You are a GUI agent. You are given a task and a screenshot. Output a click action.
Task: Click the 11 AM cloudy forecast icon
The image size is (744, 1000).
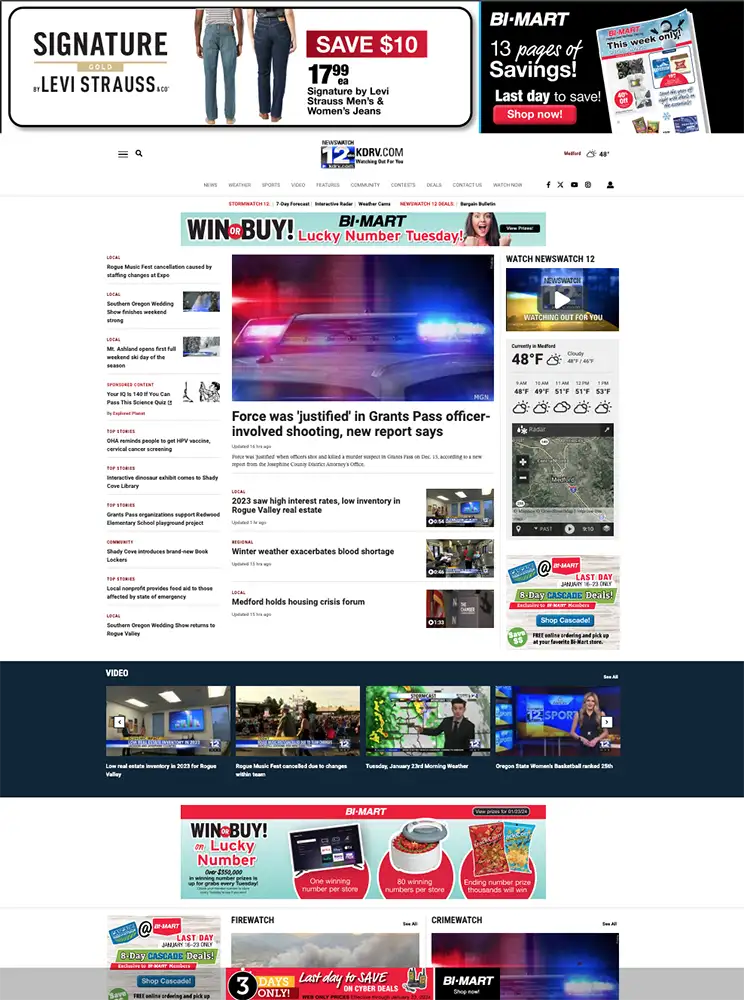pyautogui.click(x=562, y=407)
